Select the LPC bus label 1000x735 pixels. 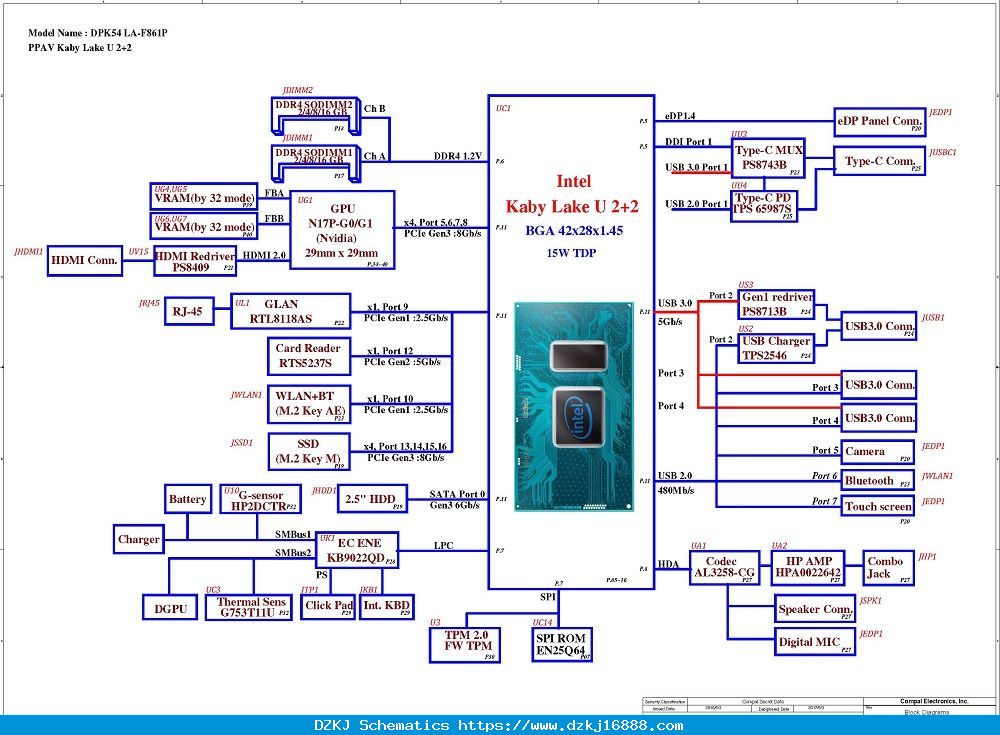pyautogui.click(x=443, y=546)
